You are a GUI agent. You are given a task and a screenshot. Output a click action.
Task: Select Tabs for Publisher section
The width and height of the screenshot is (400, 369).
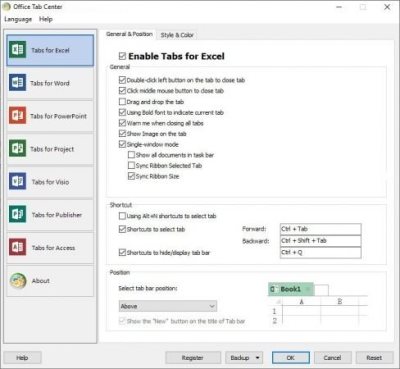pos(50,215)
